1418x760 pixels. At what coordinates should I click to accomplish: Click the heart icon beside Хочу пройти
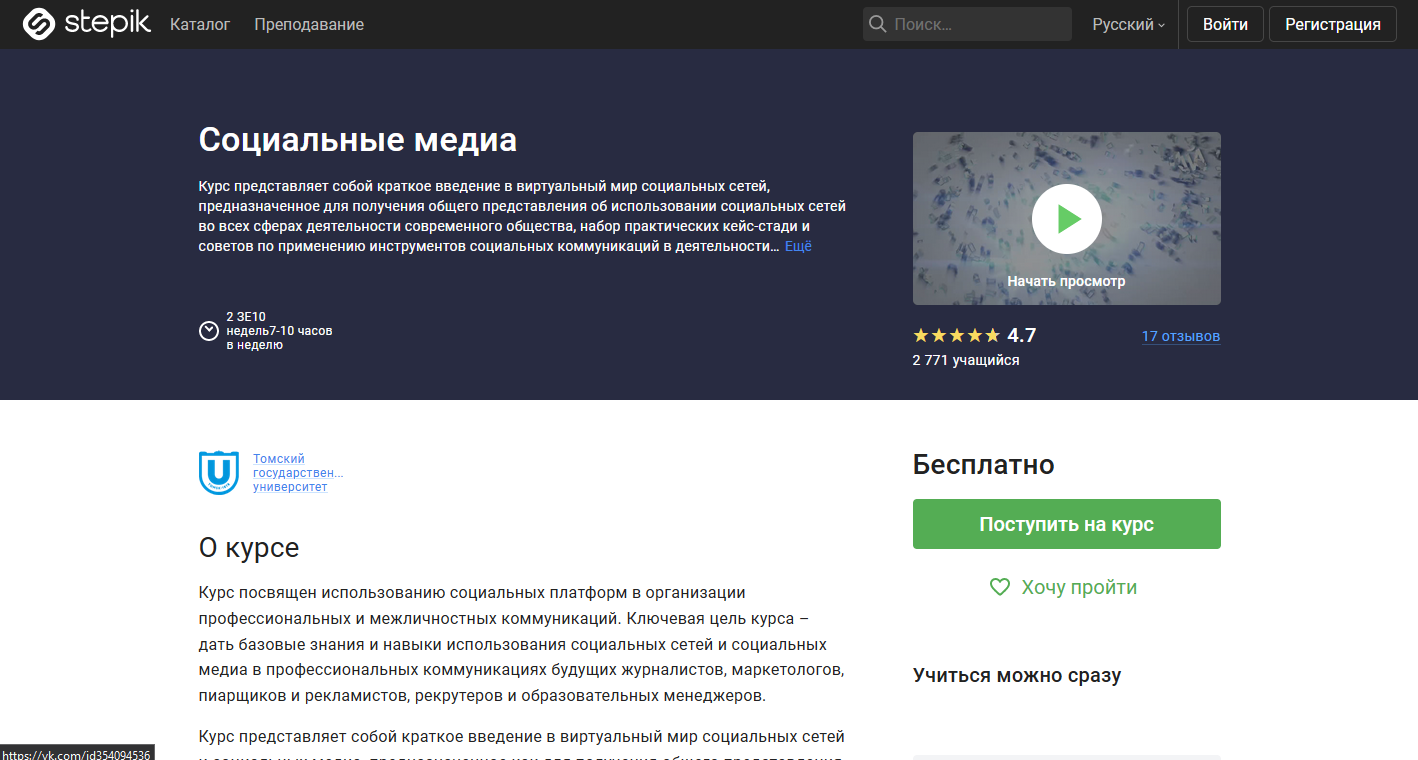tap(999, 587)
